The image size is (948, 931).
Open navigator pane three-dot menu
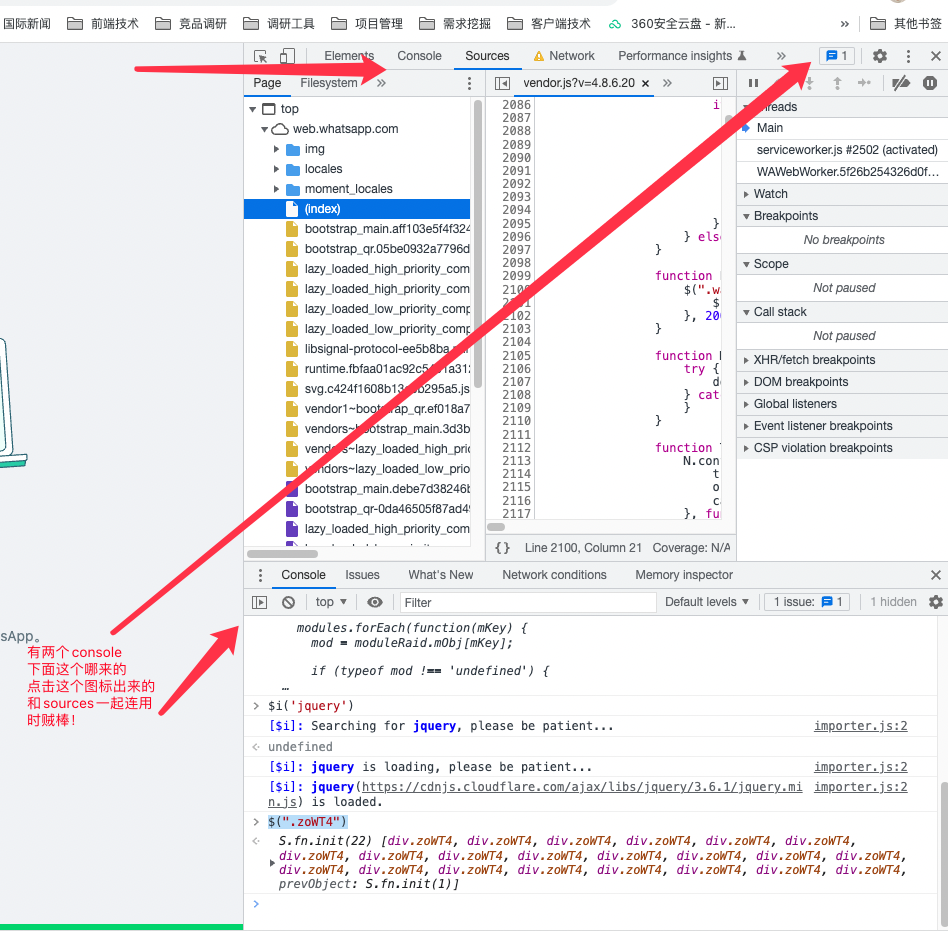469,83
